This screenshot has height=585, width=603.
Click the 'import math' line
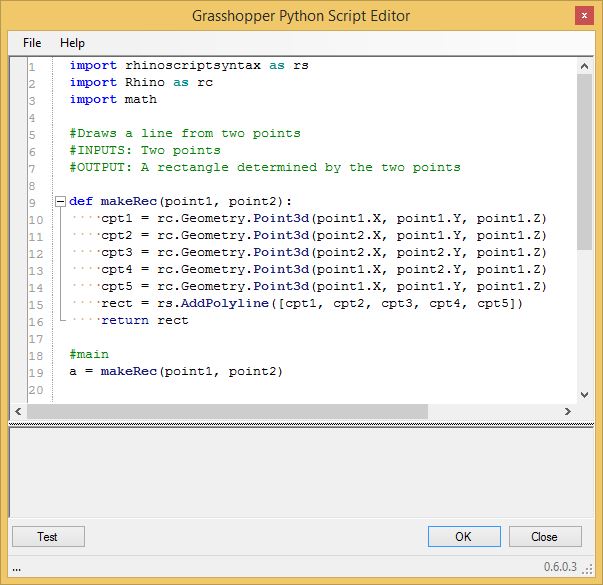pos(113,99)
